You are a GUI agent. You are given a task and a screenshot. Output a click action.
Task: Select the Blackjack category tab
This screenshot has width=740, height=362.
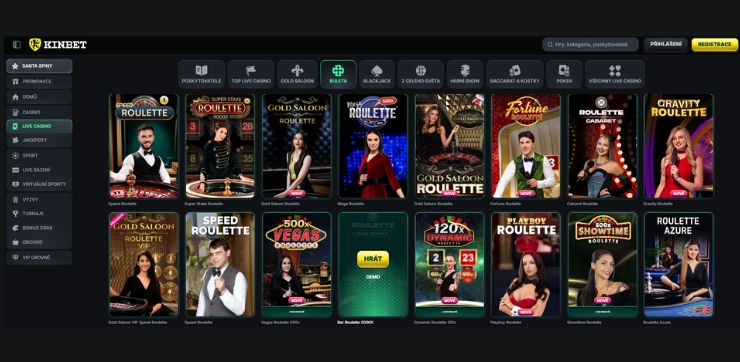click(377, 75)
